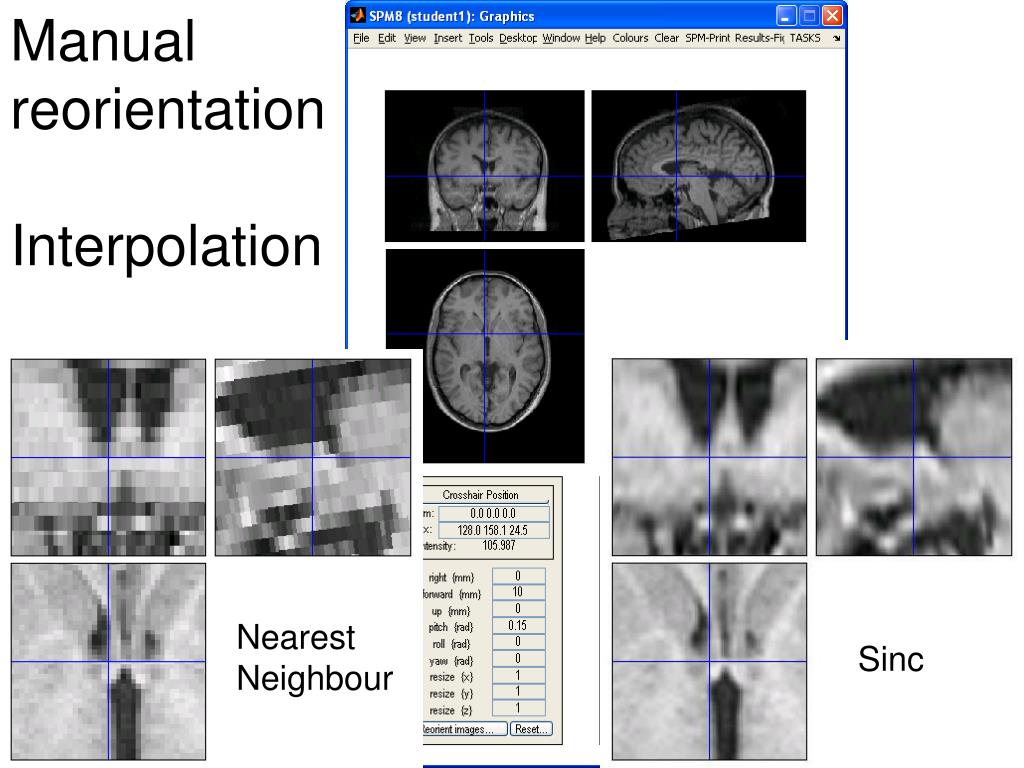Click the menu bar overflow arrow

coord(837,39)
